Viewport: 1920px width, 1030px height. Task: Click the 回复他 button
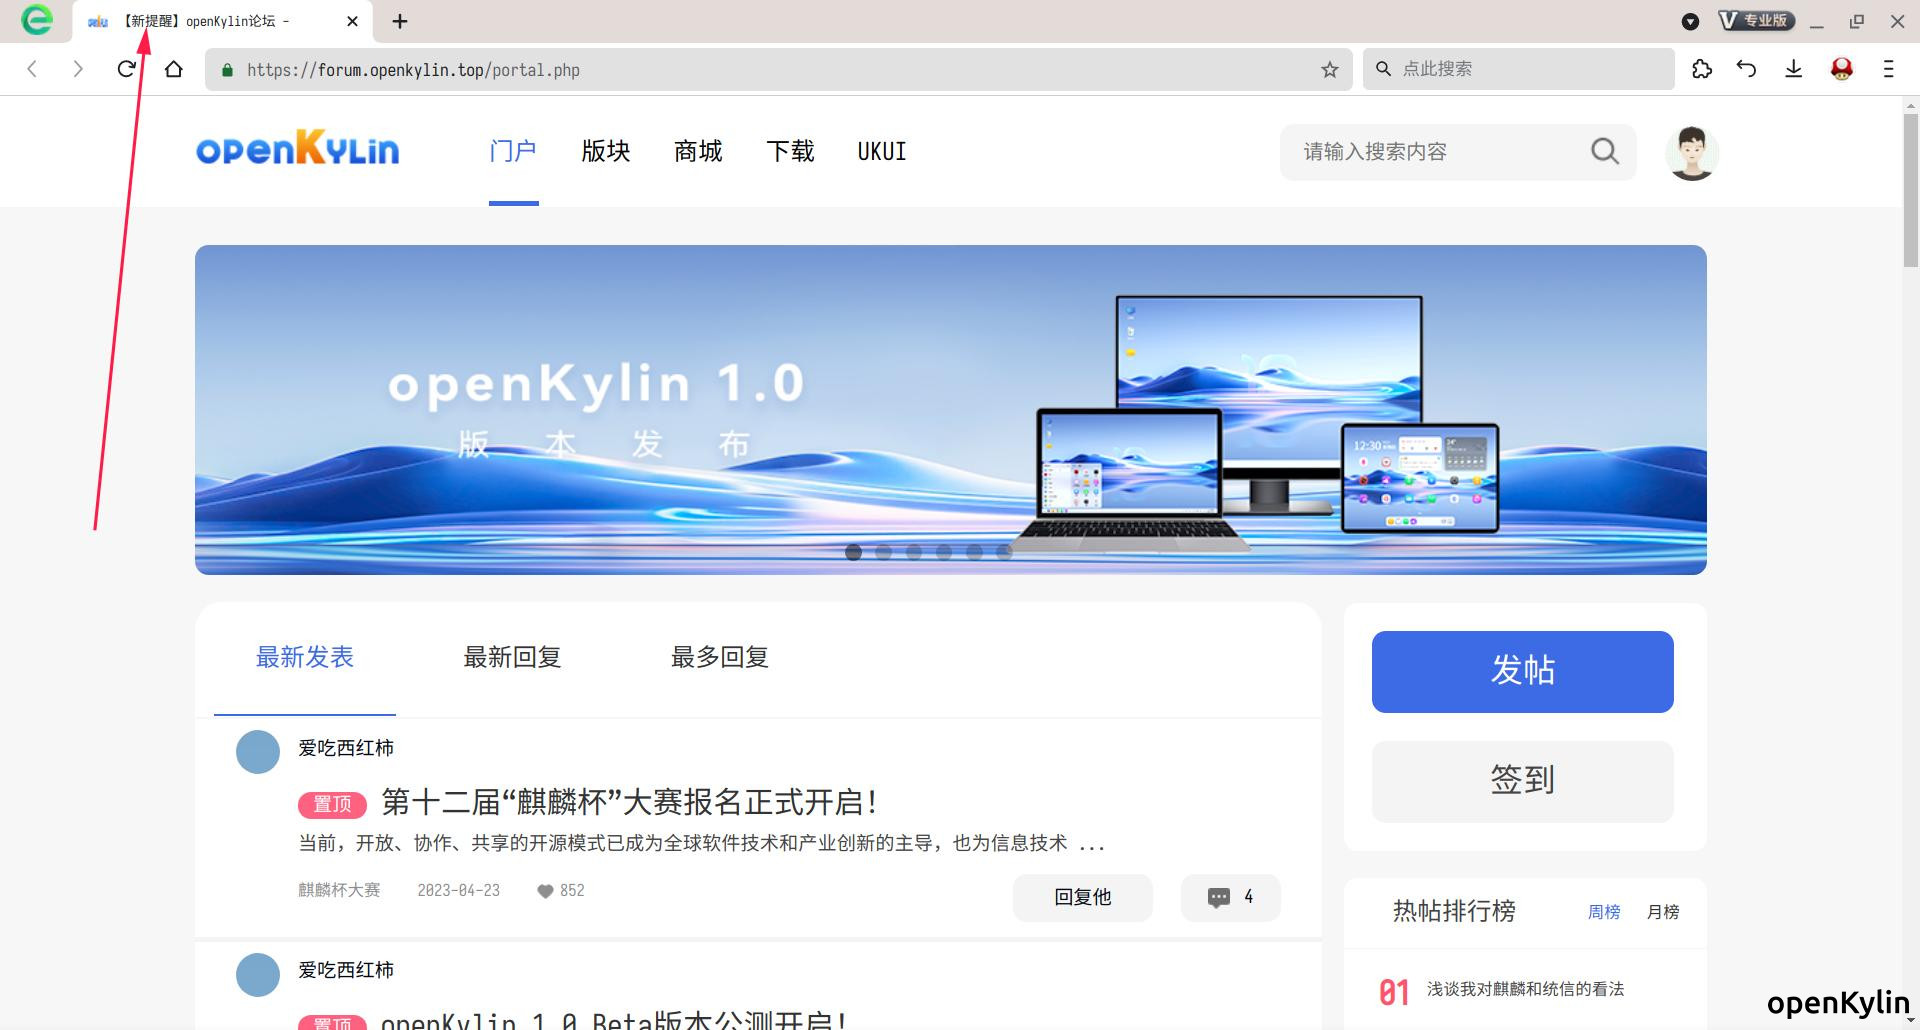pos(1083,898)
